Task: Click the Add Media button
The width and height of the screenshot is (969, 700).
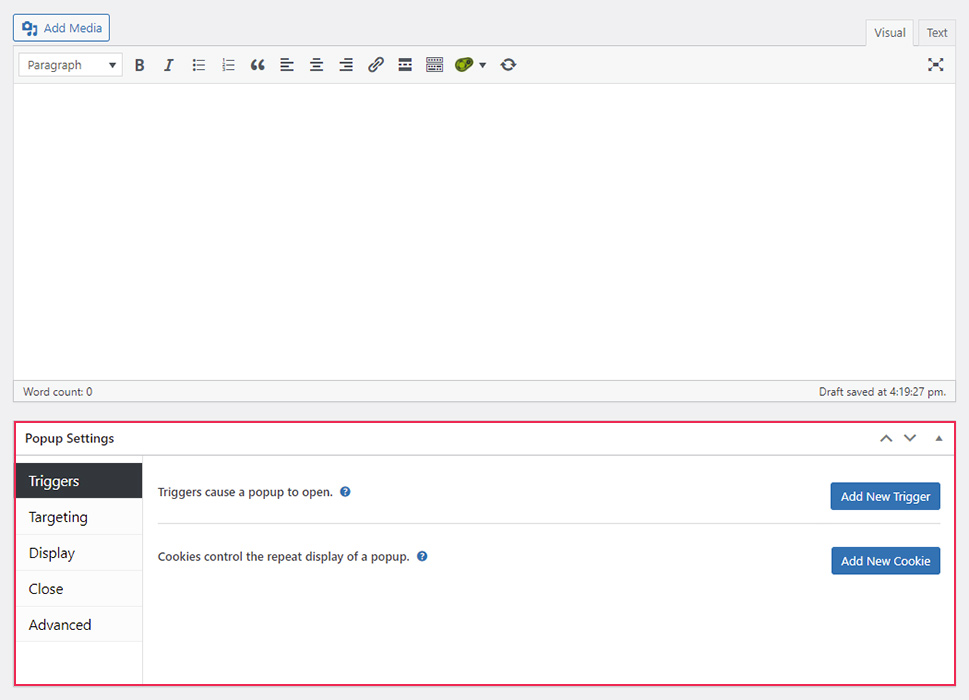Action: (61, 27)
